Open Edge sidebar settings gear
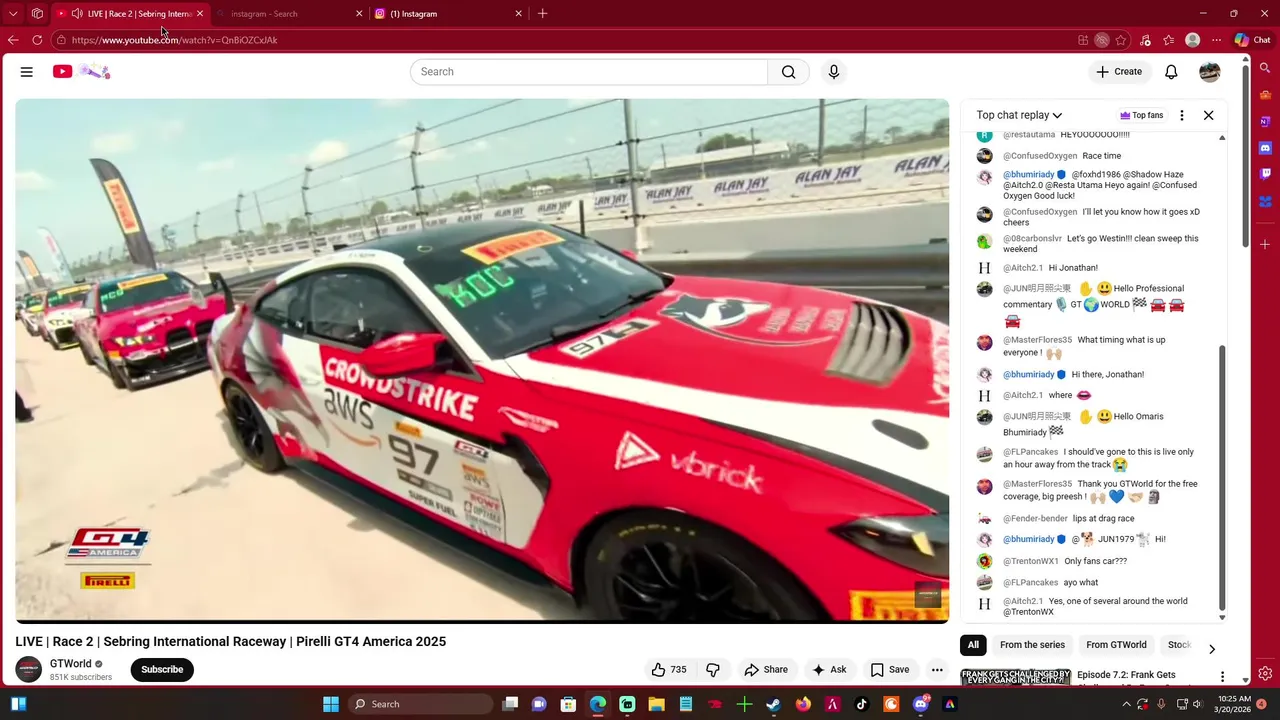This screenshot has height=720, width=1280. [1265, 674]
